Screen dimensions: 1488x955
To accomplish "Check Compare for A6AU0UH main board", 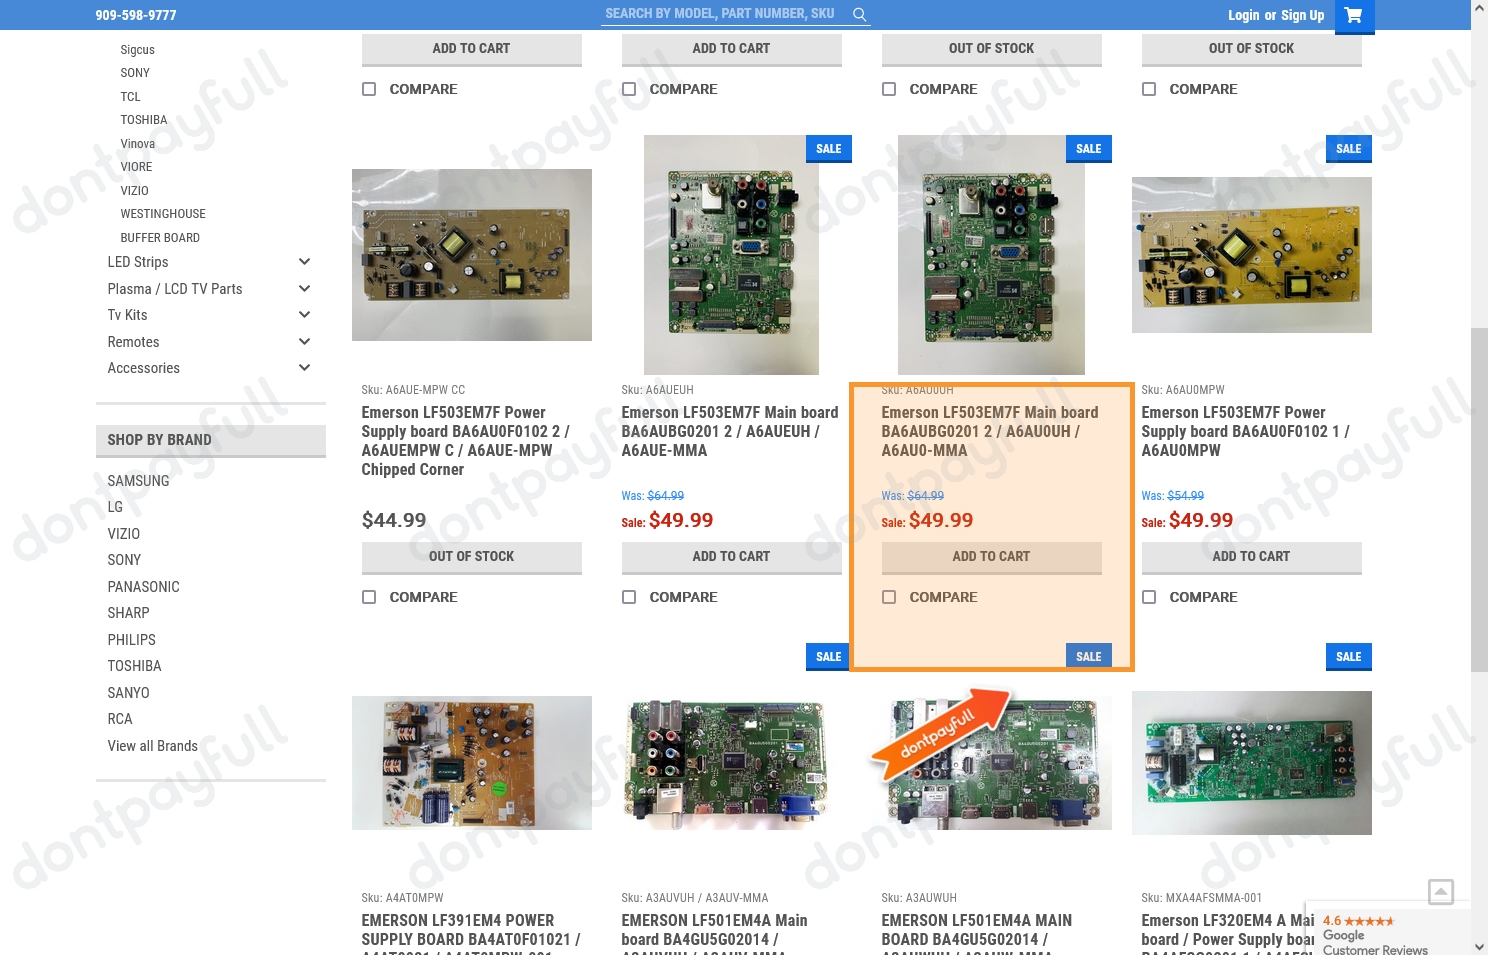I will coord(889,597).
